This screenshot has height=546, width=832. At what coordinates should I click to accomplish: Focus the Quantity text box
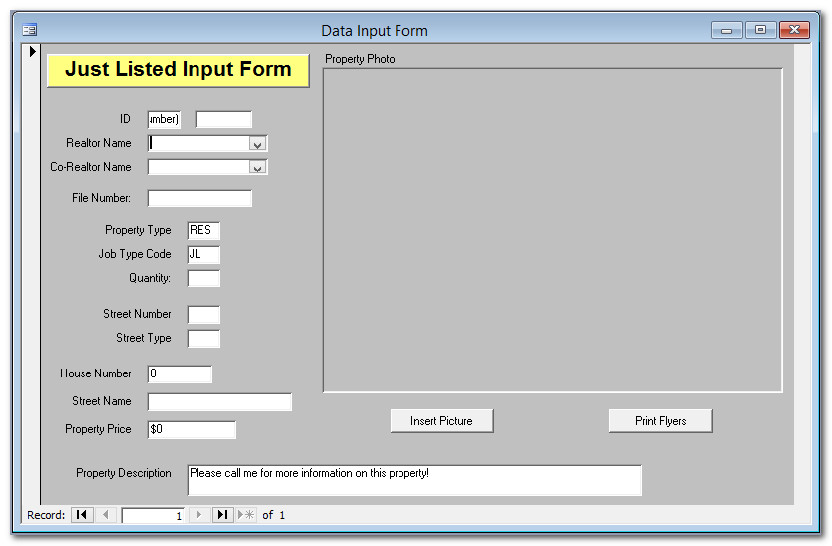click(203, 279)
